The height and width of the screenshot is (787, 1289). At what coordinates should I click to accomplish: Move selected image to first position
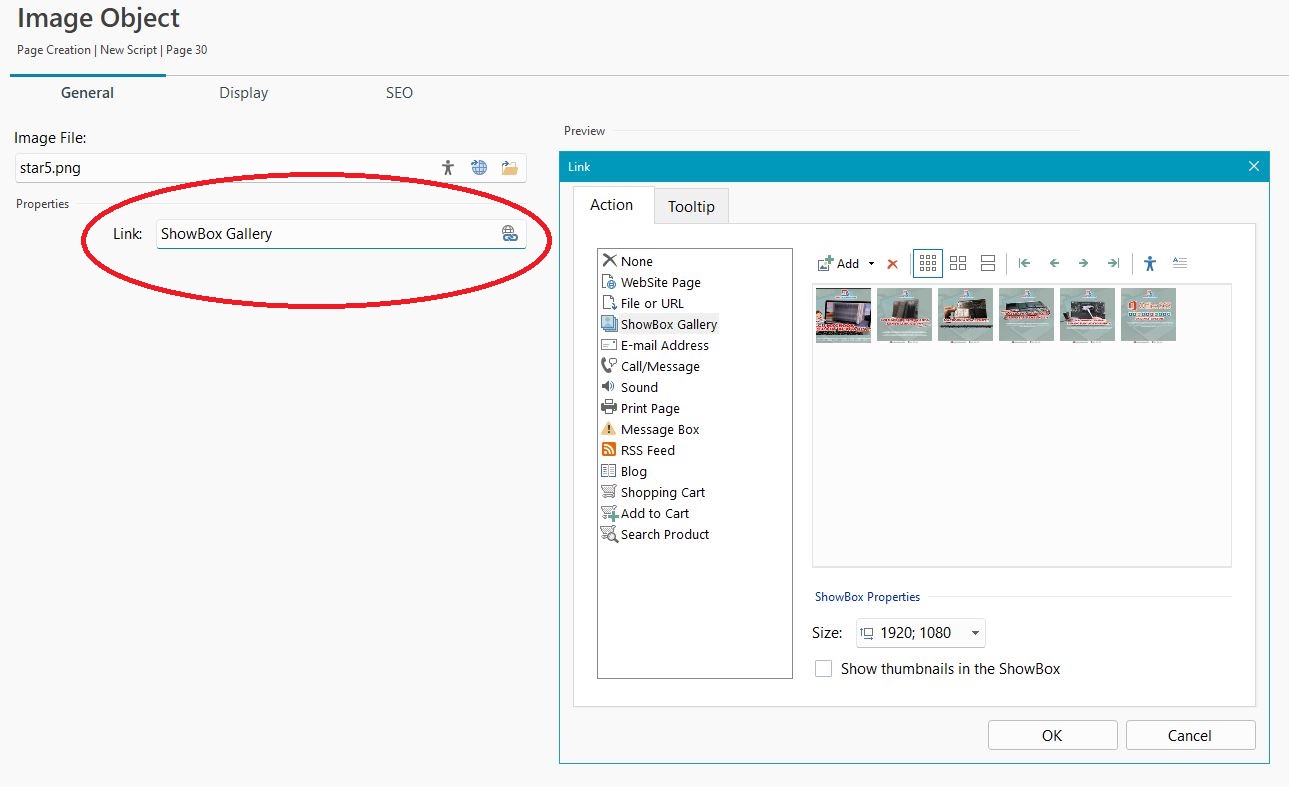point(1024,263)
